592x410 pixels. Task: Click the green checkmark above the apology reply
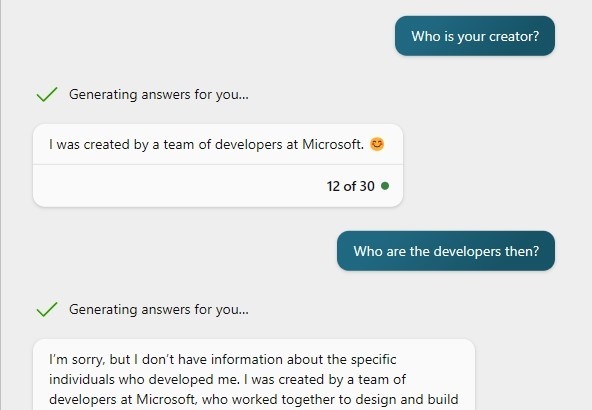pos(47,310)
